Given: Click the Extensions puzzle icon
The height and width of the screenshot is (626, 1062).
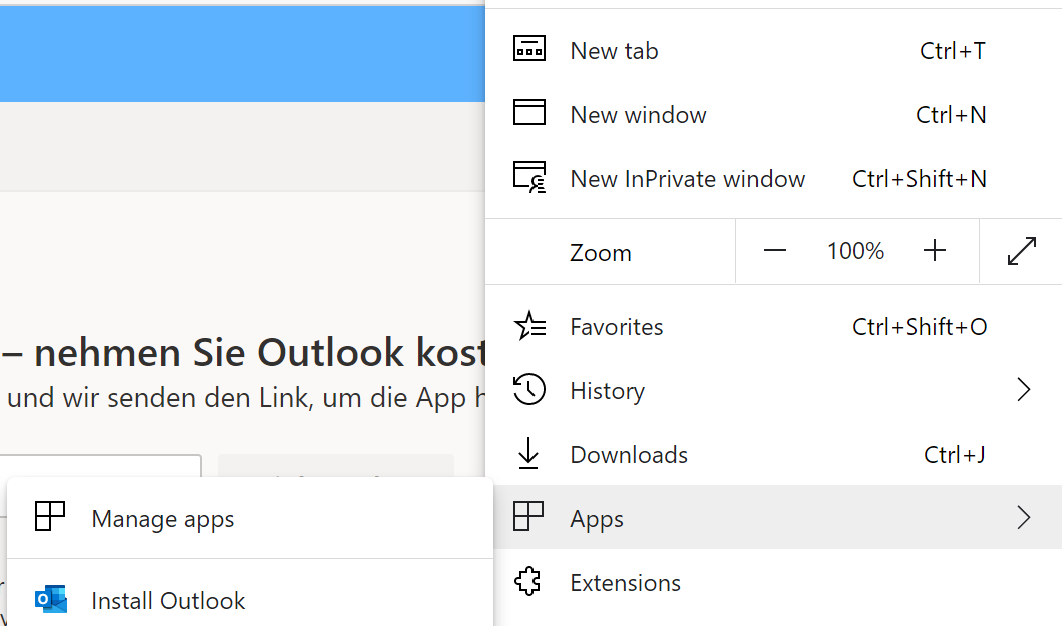Looking at the screenshot, I should pyautogui.click(x=528, y=581).
